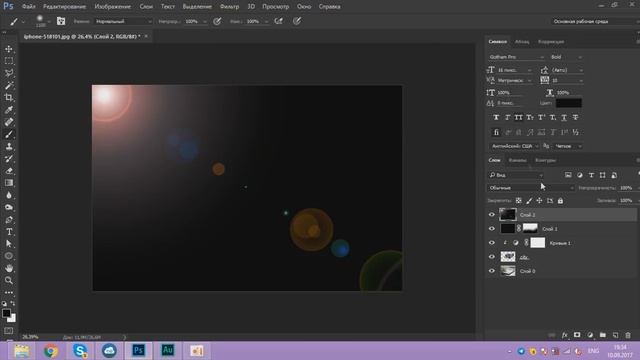
Task: Swap foreground and background colors
Action: click(x=13, y=303)
